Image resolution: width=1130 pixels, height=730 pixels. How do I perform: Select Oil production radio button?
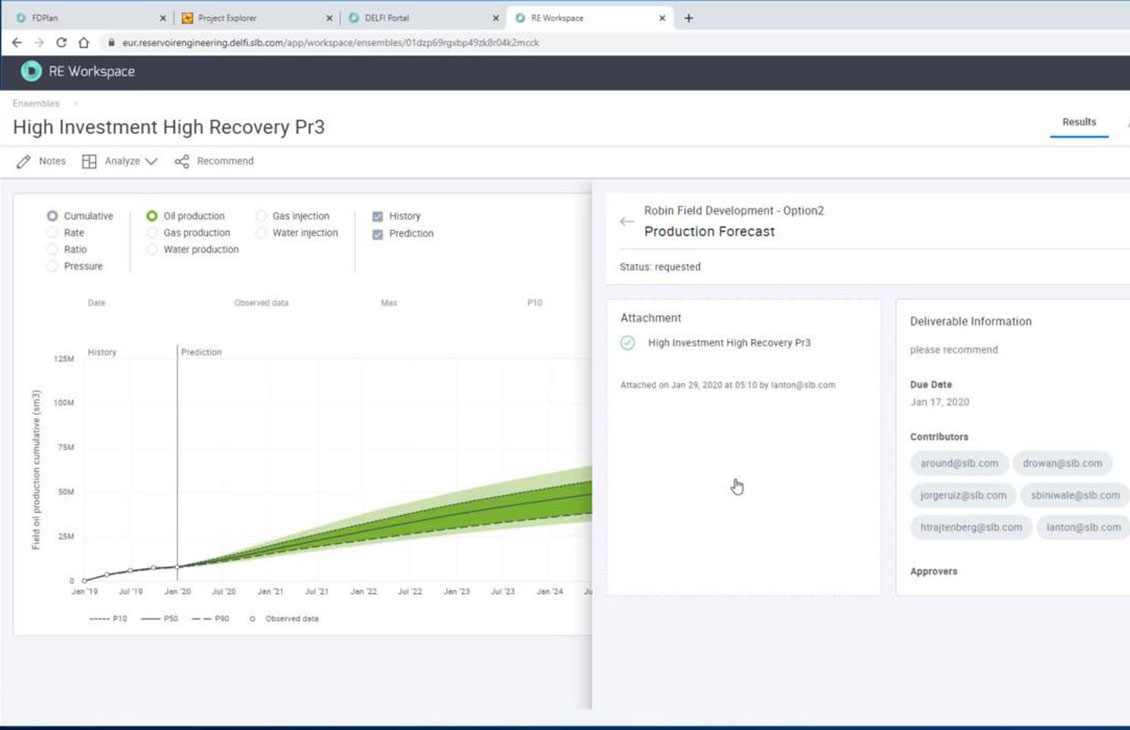click(152, 216)
